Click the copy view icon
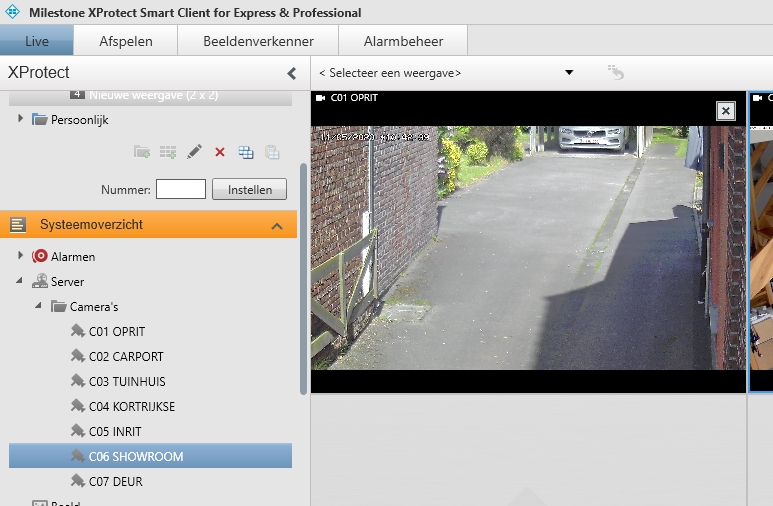The image size is (773, 506). pos(246,152)
